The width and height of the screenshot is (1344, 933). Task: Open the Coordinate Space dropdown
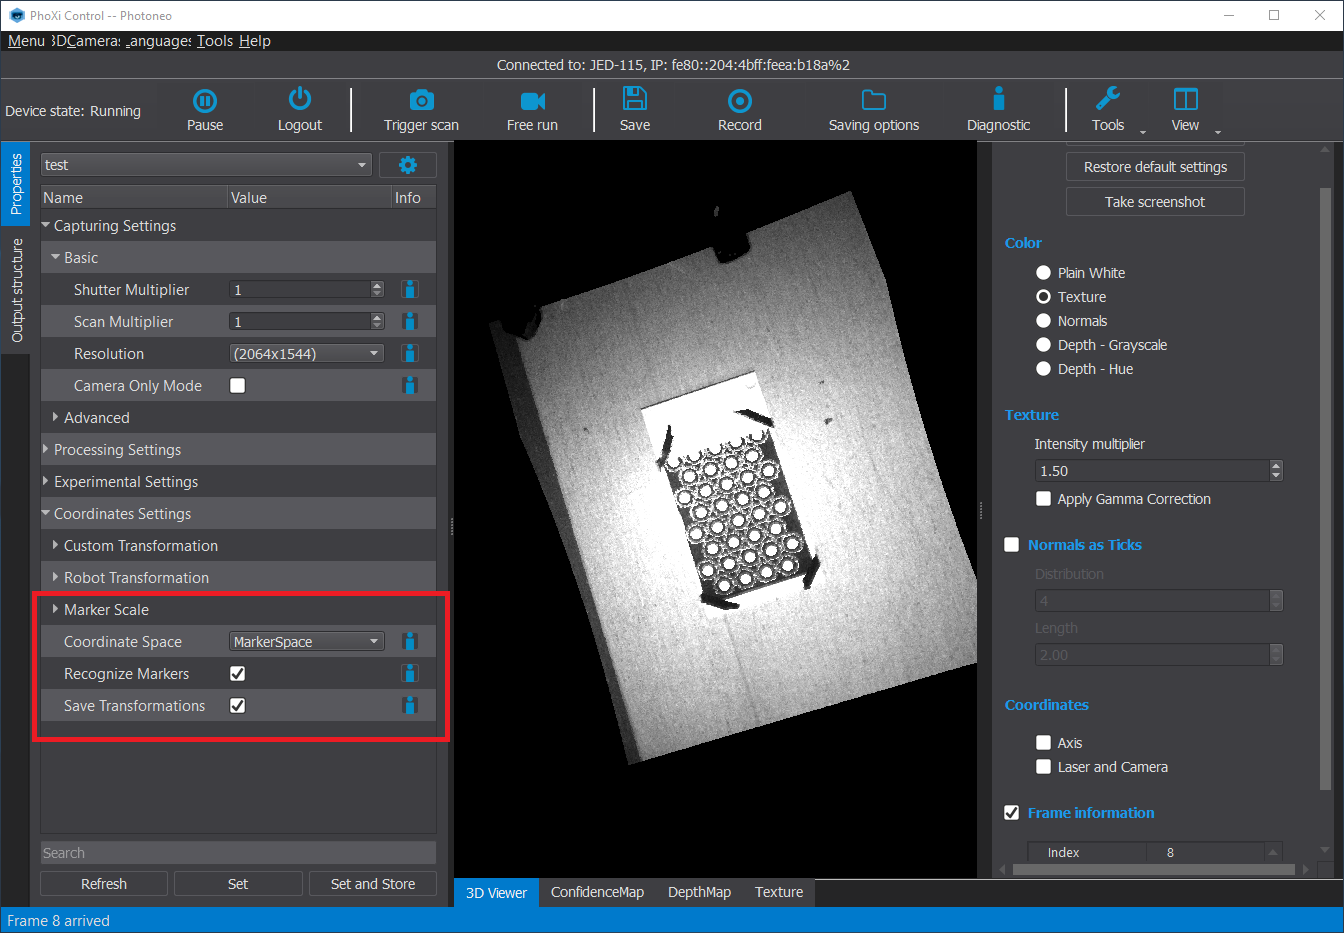(x=306, y=642)
